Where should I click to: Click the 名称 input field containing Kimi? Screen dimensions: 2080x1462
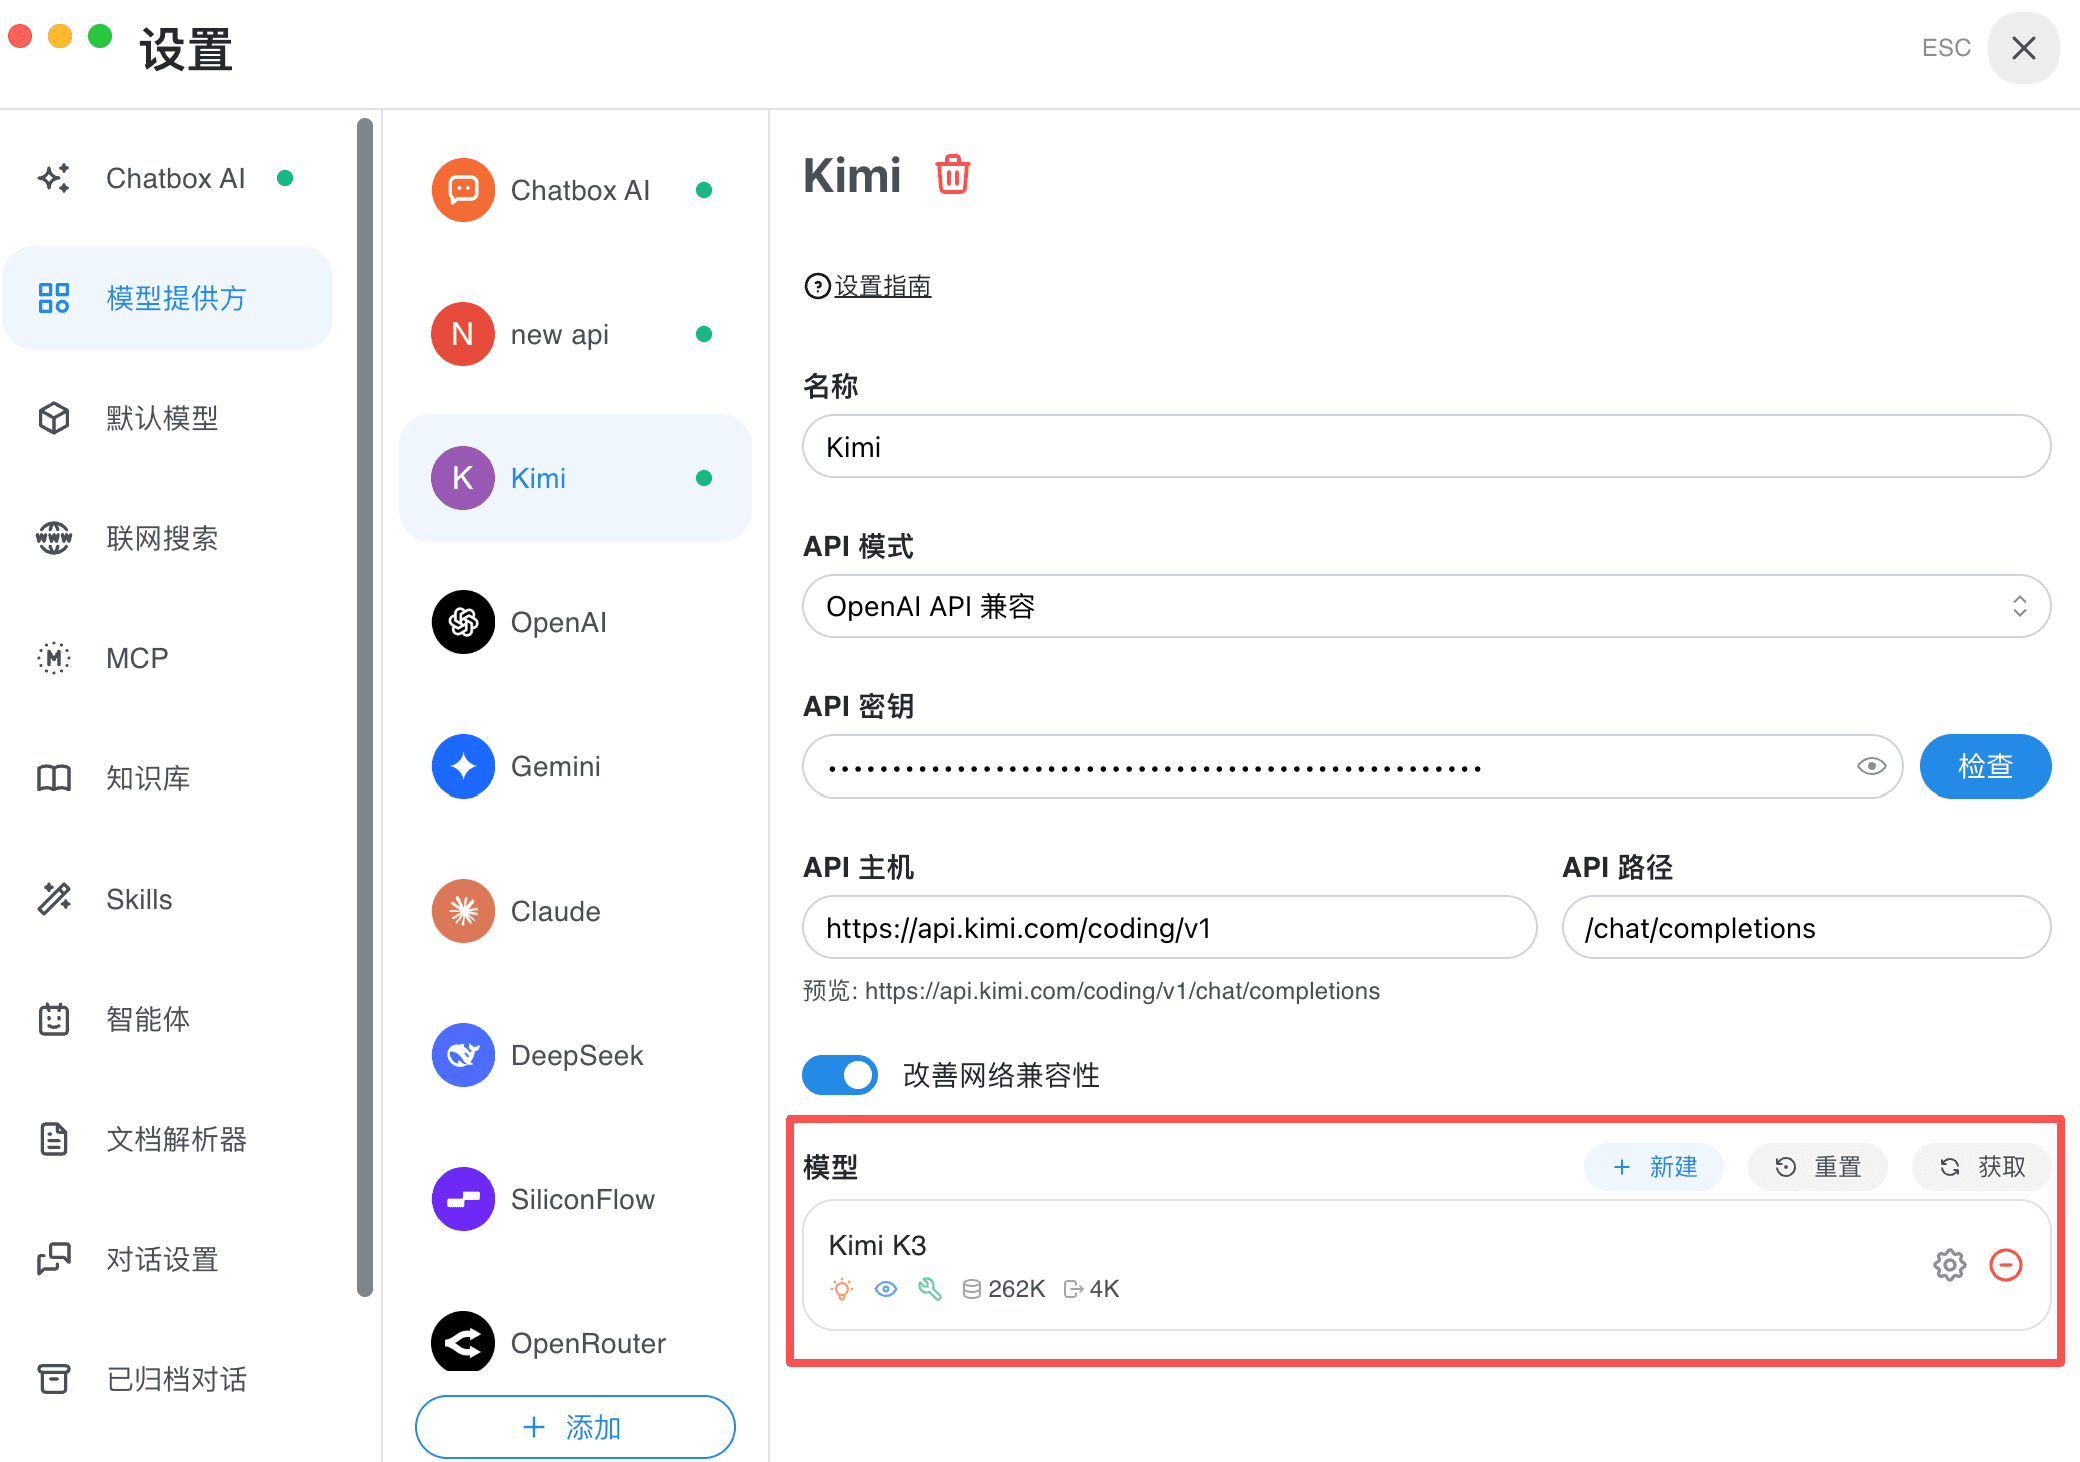[x=1426, y=446]
